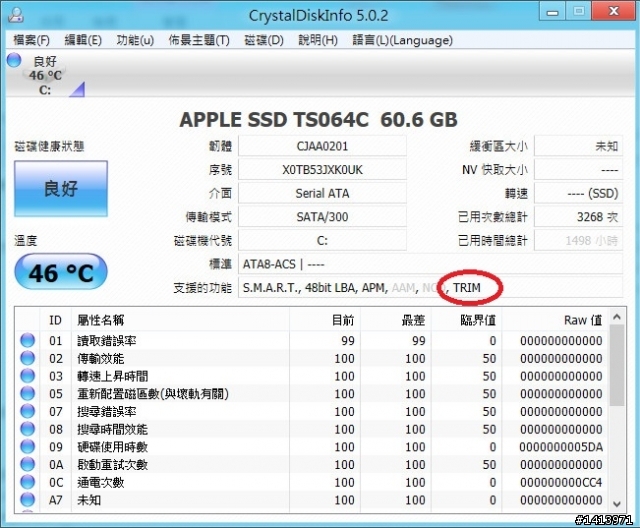Screen dimensions: 640x528
Task: Open the 佈景主題(T) menu
Action: click(x=199, y=40)
